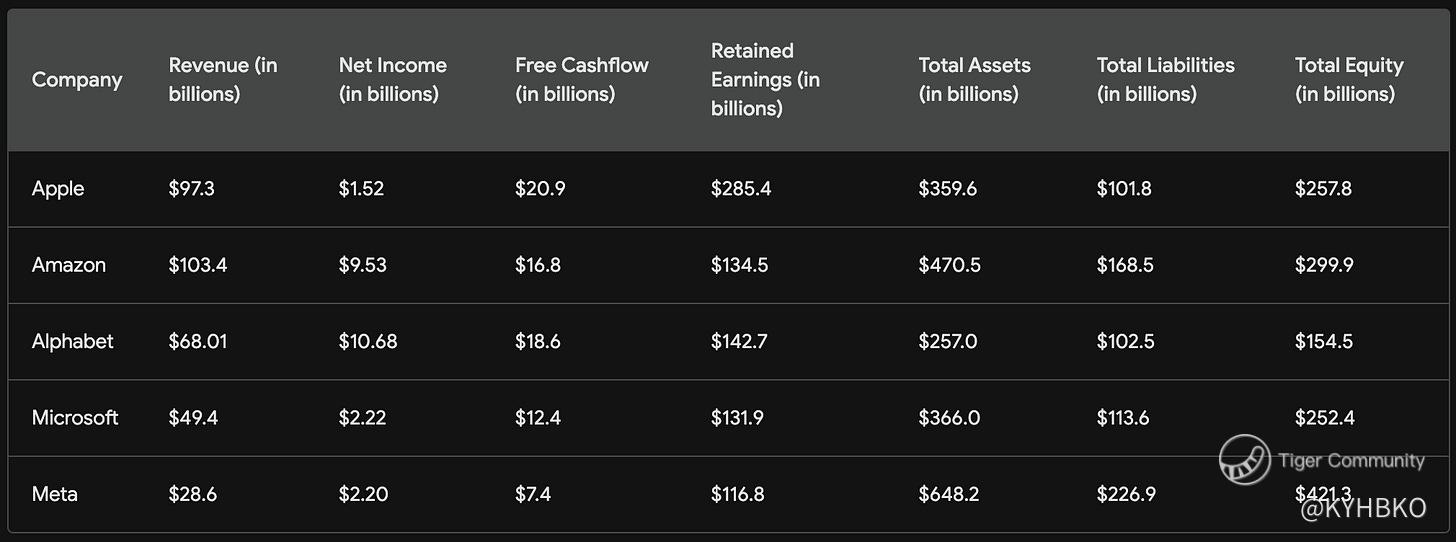1456x542 pixels.
Task: Click the Apple row label
Action: (x=58, y=189)
